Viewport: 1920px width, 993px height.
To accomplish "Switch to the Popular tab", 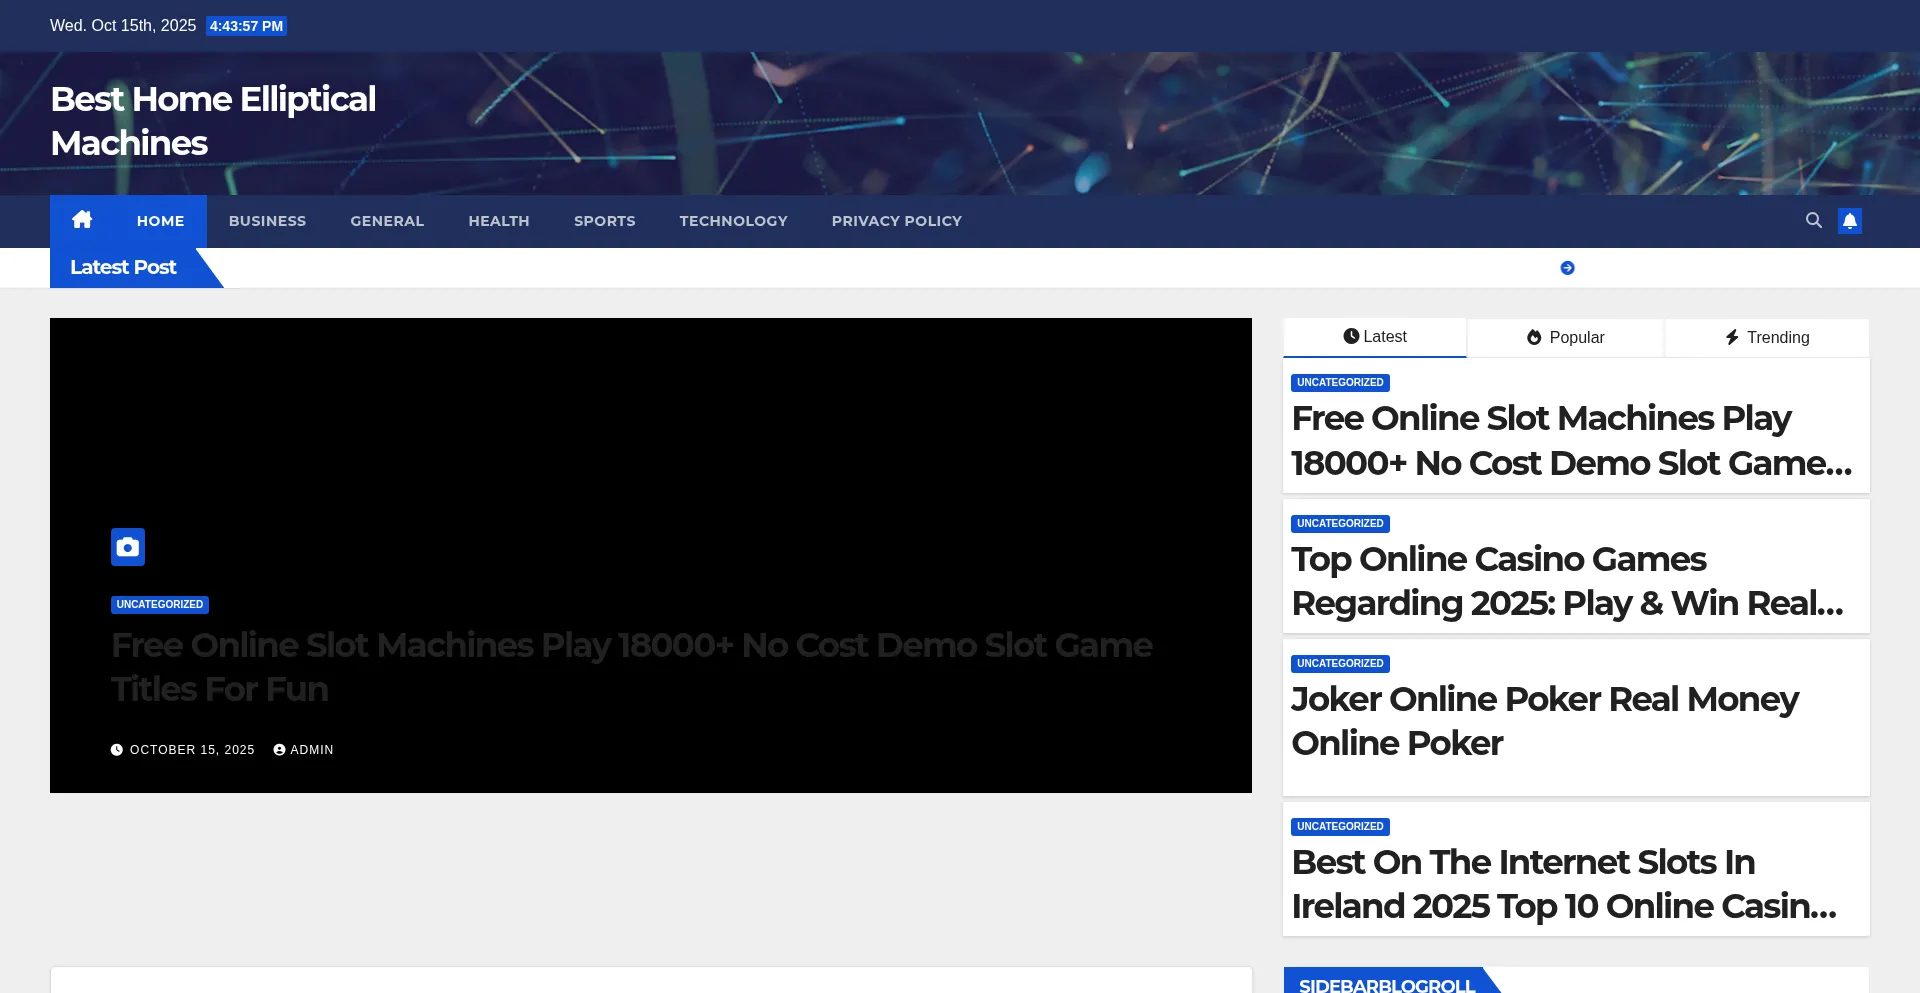I will coord(1565,338).
